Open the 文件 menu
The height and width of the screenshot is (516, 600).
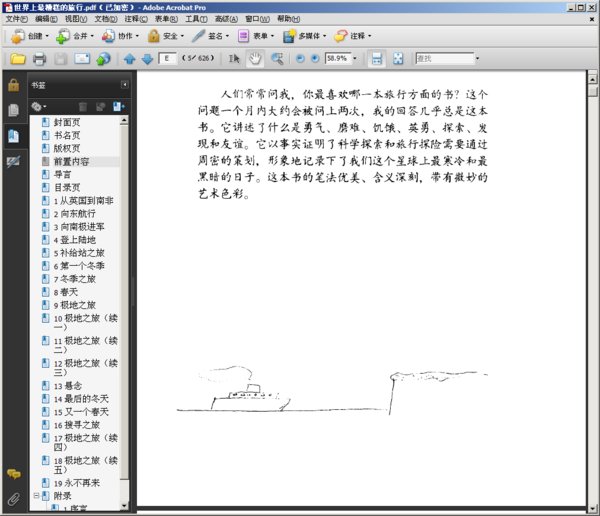(x=15, y=19)
